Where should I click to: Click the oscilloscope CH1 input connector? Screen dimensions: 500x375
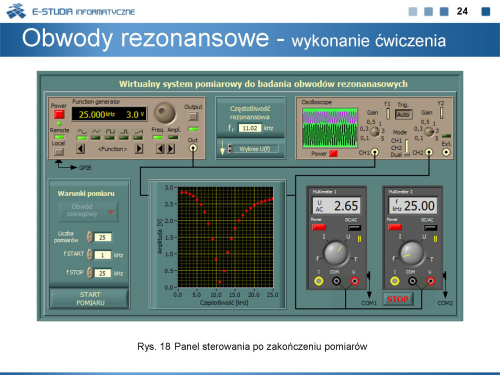375,152
